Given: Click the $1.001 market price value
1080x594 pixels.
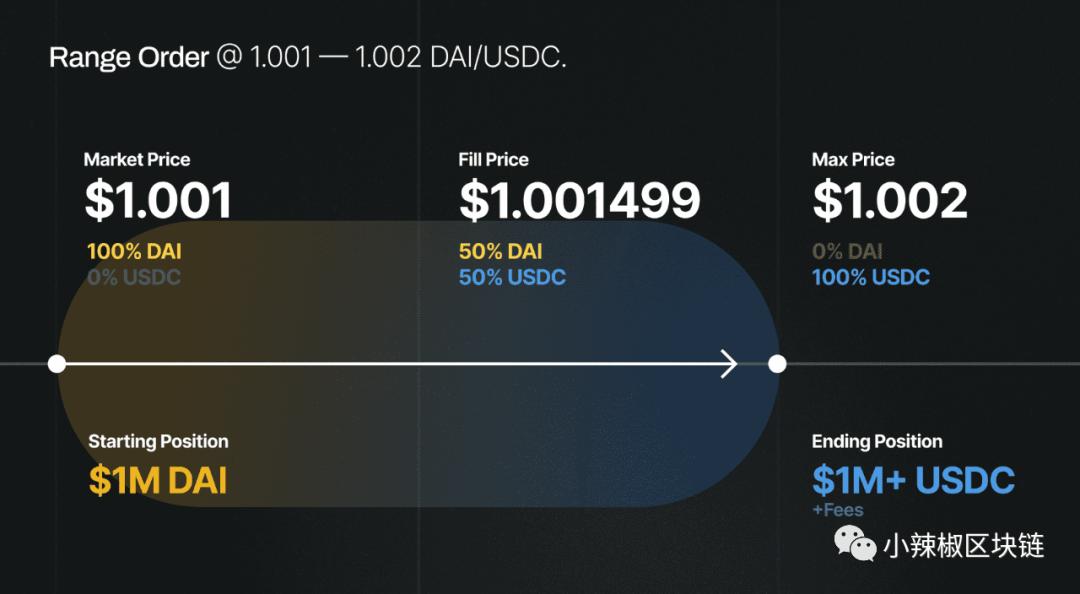Looking at the screenshot, I should coord(158,201).
